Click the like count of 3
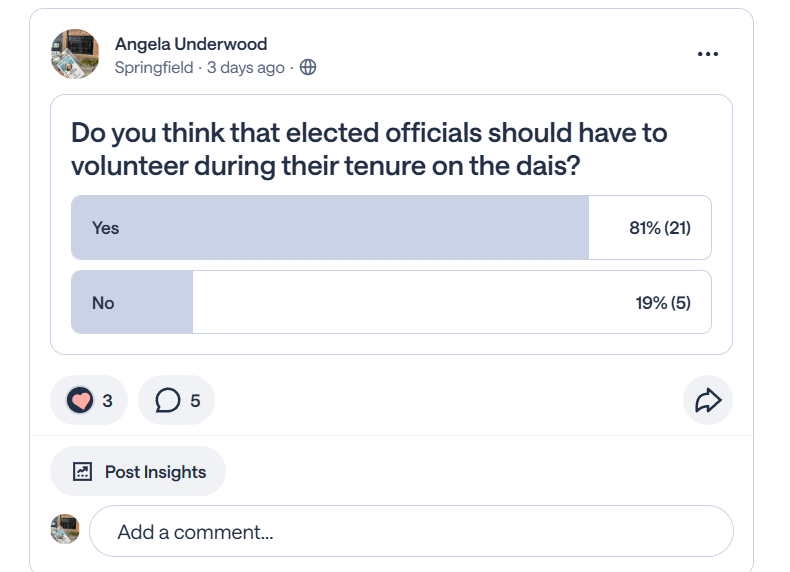The width and height of the screenshot is (790, 572). coord(107,401)
